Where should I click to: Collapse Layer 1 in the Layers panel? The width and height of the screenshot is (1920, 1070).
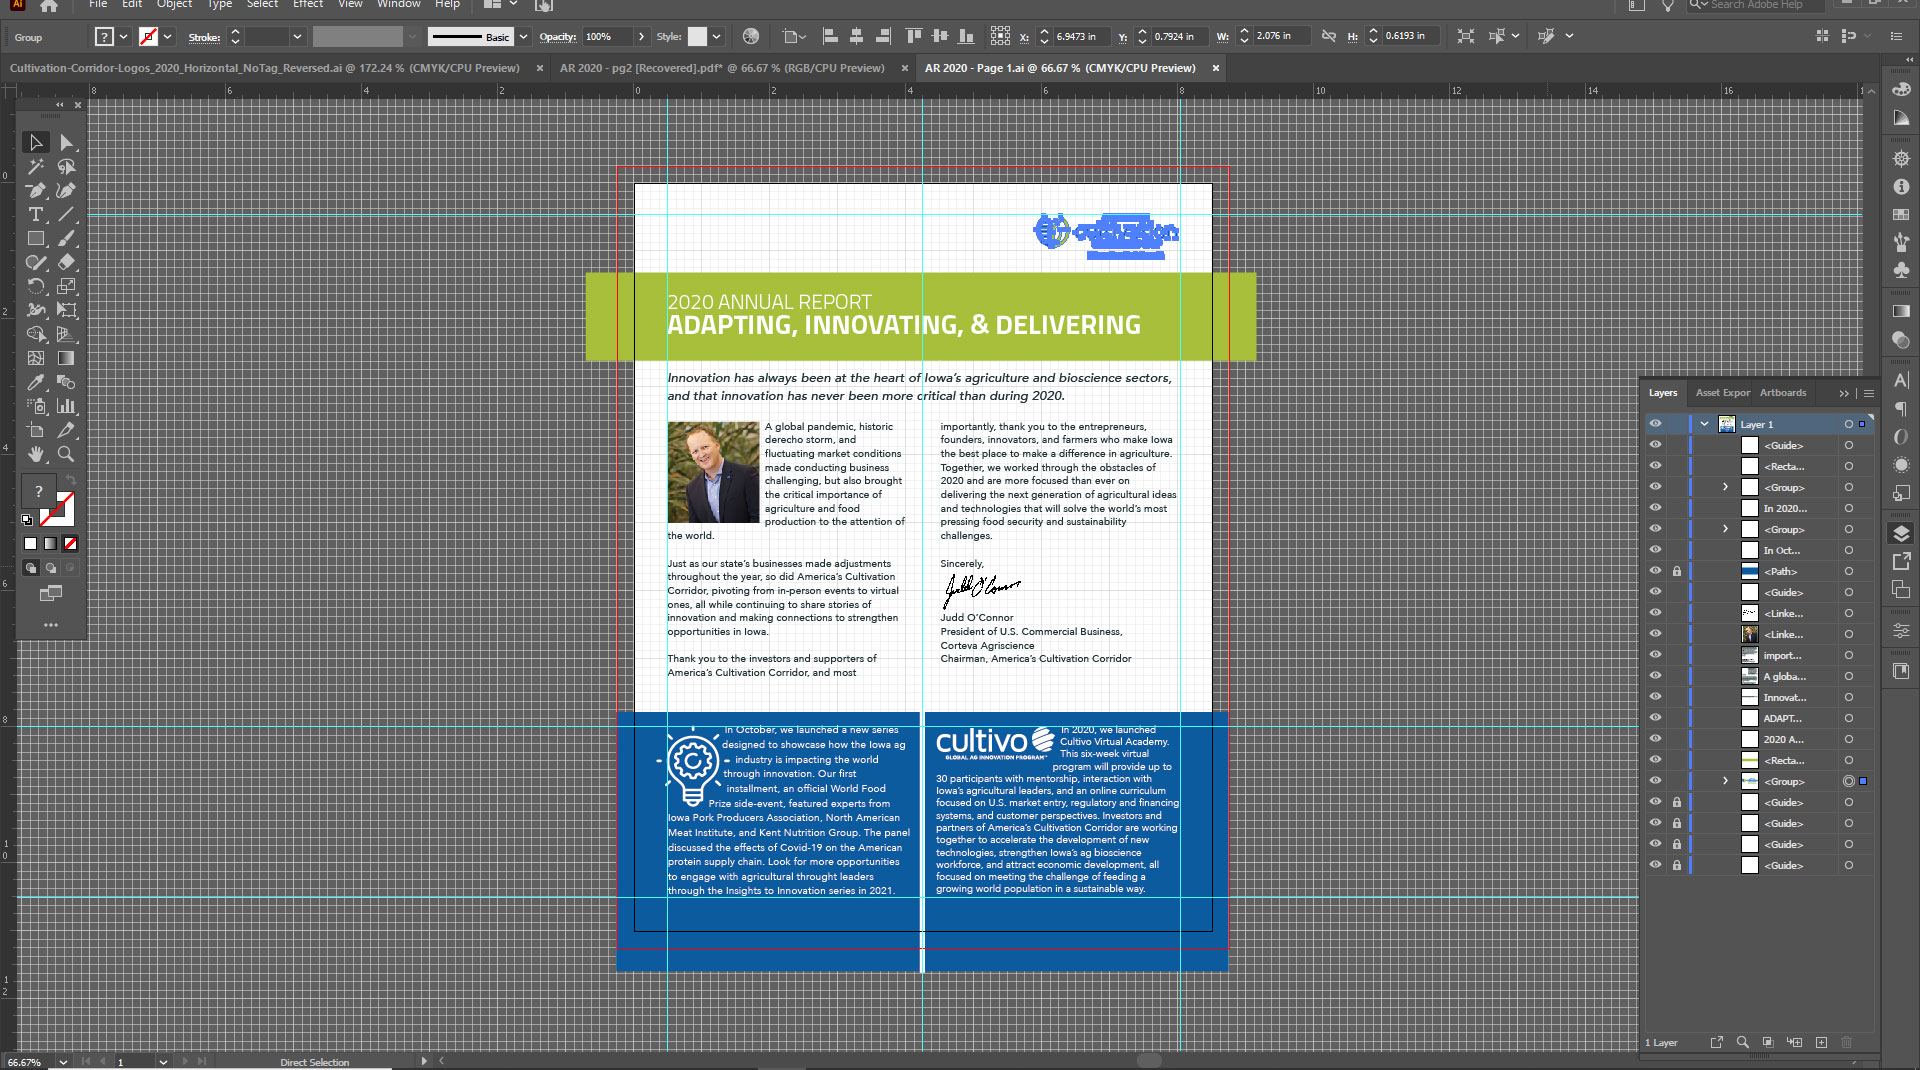click(x=1703, y=424)
